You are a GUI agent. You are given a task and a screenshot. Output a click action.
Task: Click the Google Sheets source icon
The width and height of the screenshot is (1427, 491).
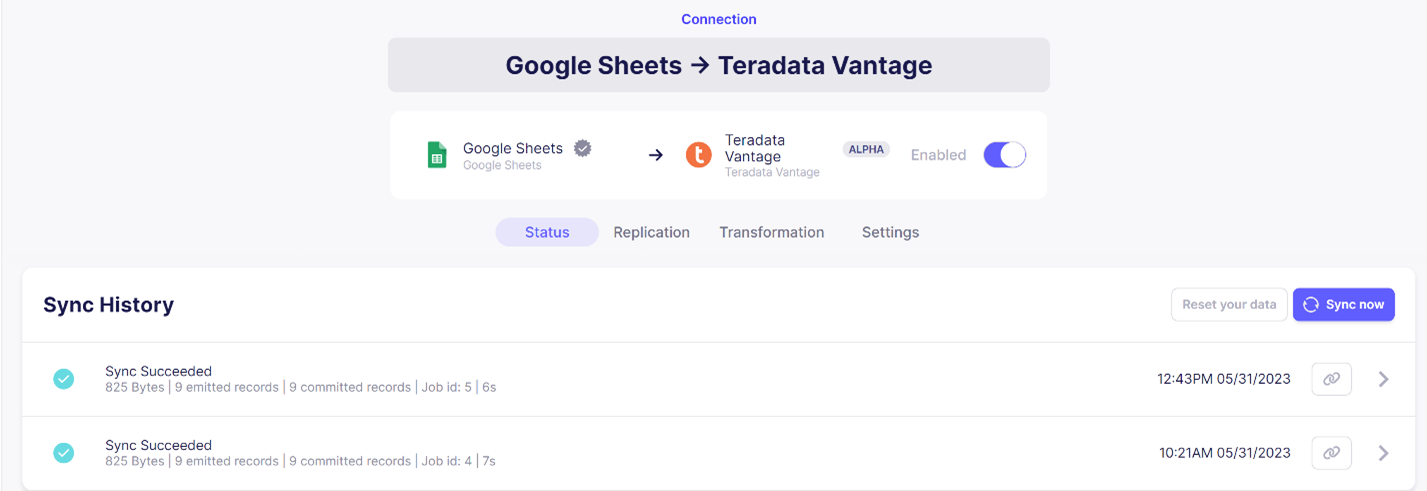(x=437, y=155)
